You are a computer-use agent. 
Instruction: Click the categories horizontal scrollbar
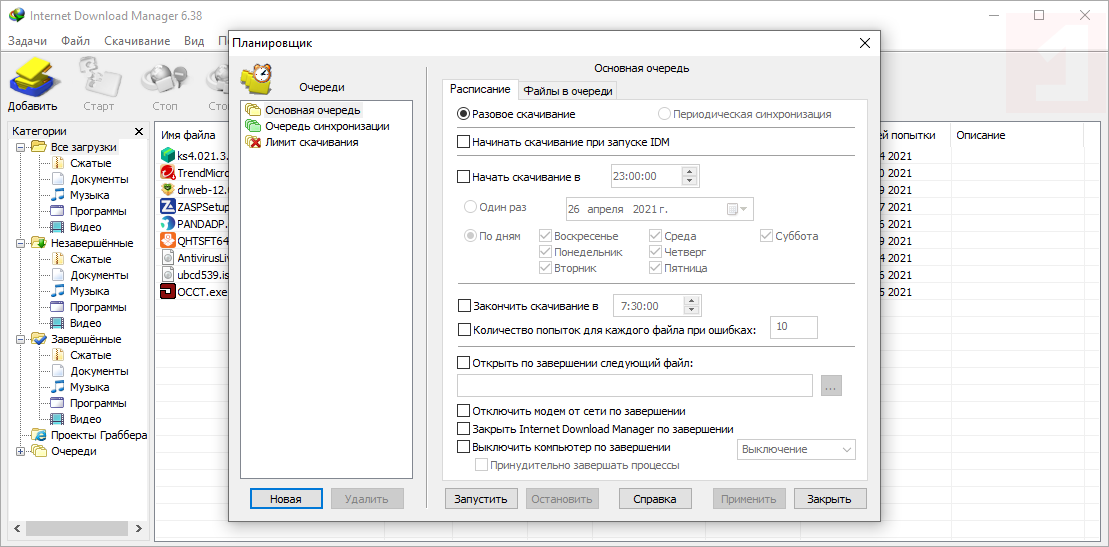tap(79, 529)
